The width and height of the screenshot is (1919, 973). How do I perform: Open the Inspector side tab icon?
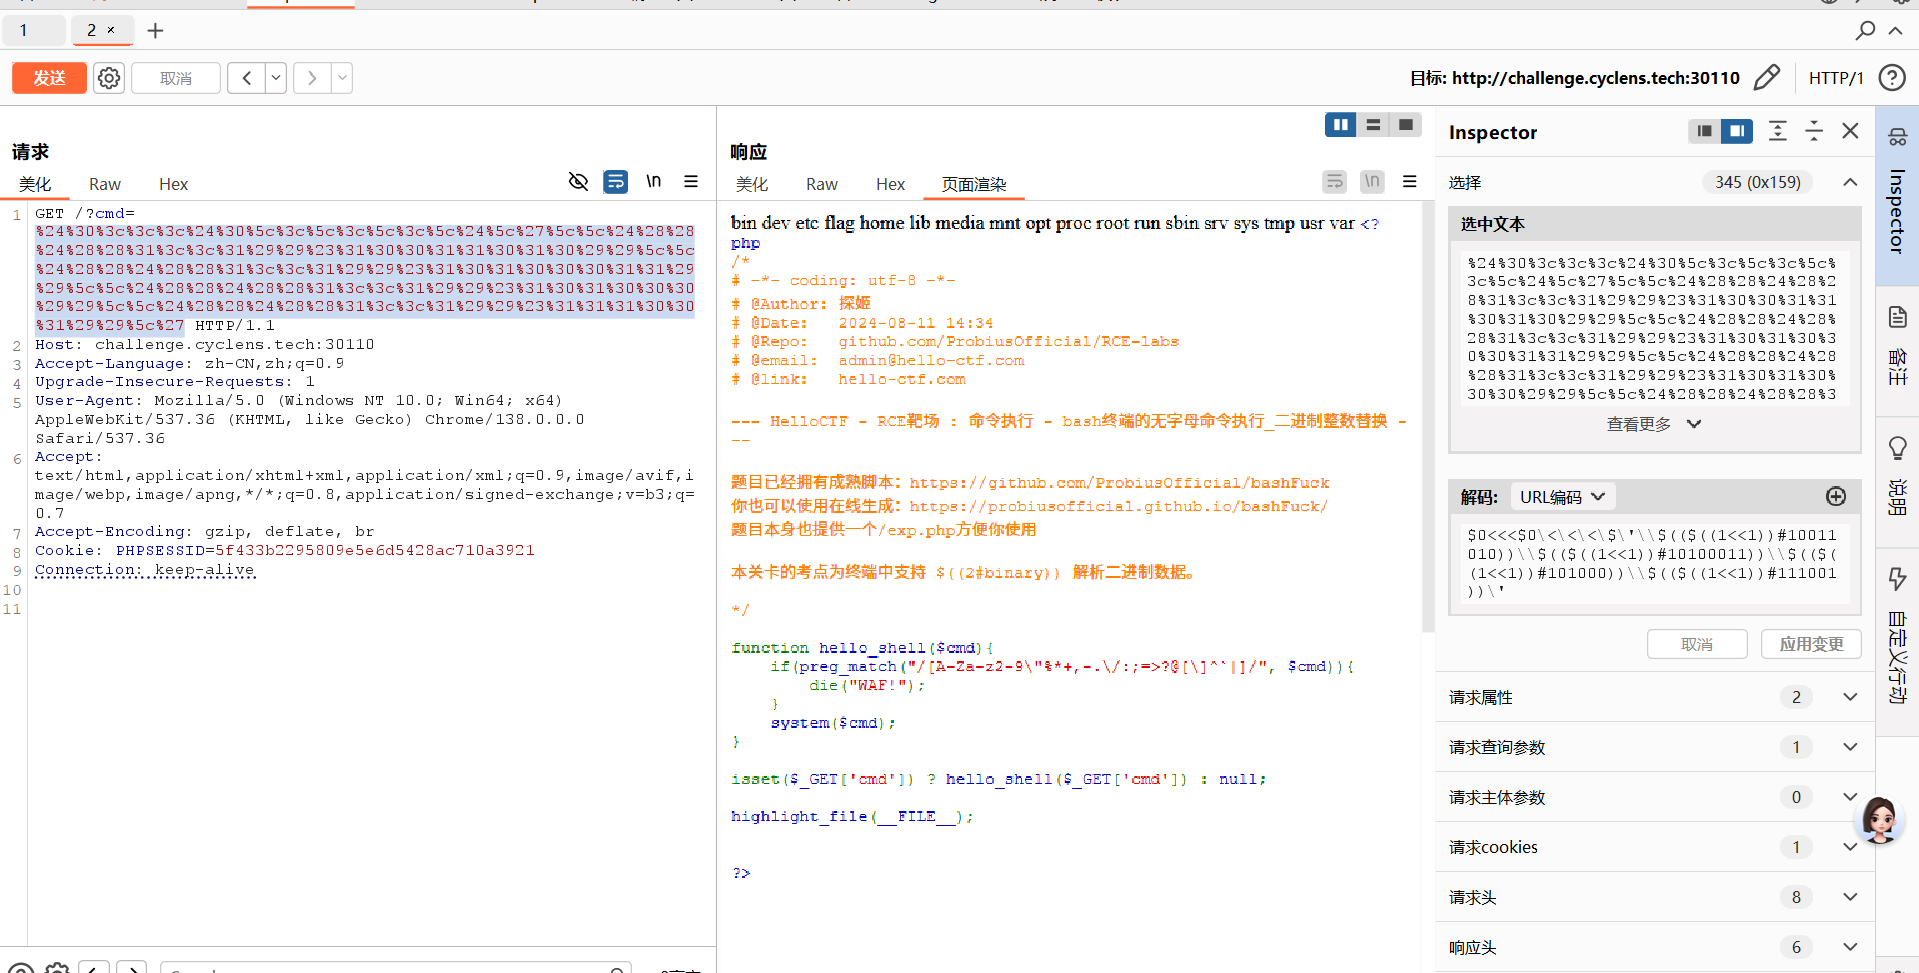[x=1897, y=137]
